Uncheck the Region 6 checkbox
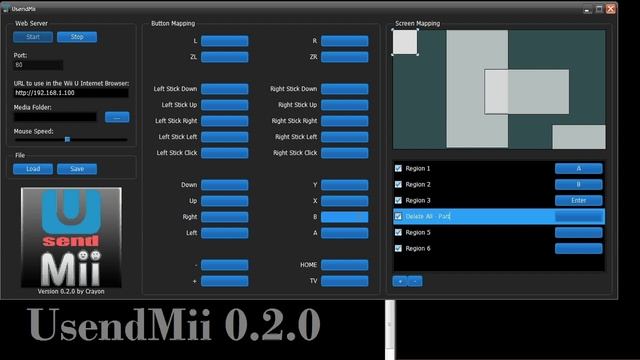The image size is (640, 360). click(398, 248)
